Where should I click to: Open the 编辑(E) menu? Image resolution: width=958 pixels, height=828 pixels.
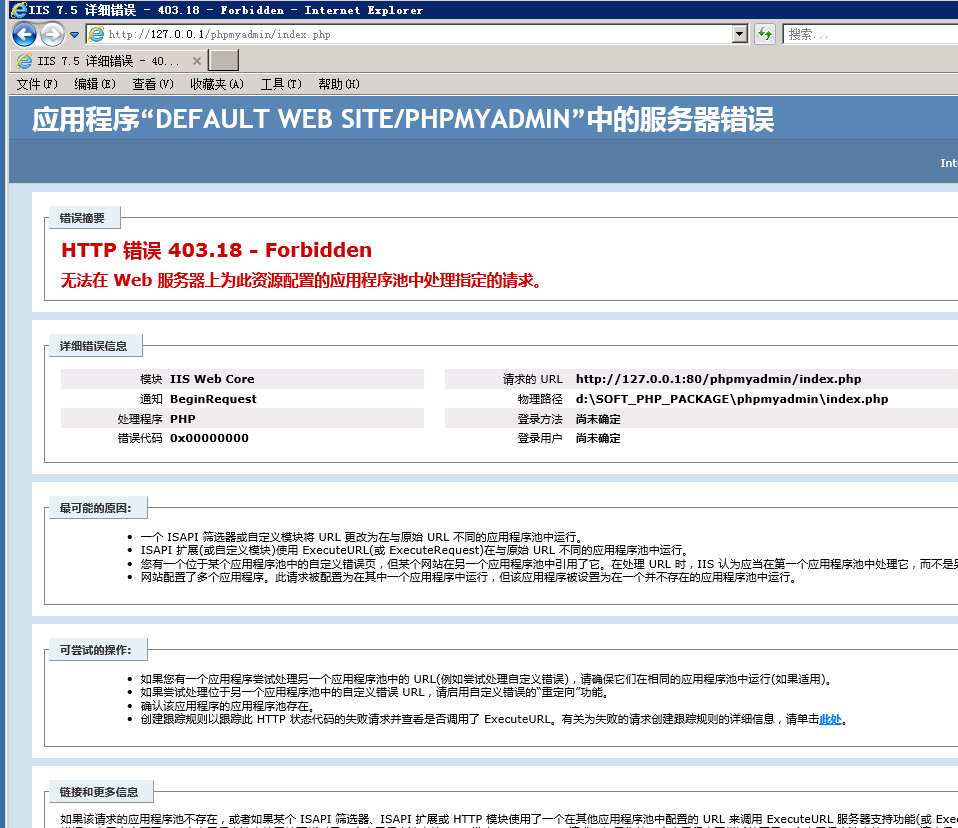point(95,84)
